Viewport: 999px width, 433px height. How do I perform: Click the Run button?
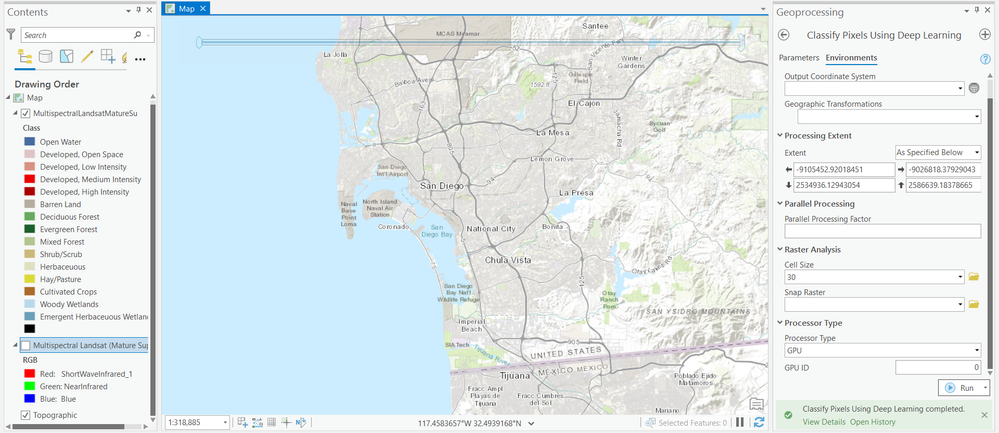(961, 387)
